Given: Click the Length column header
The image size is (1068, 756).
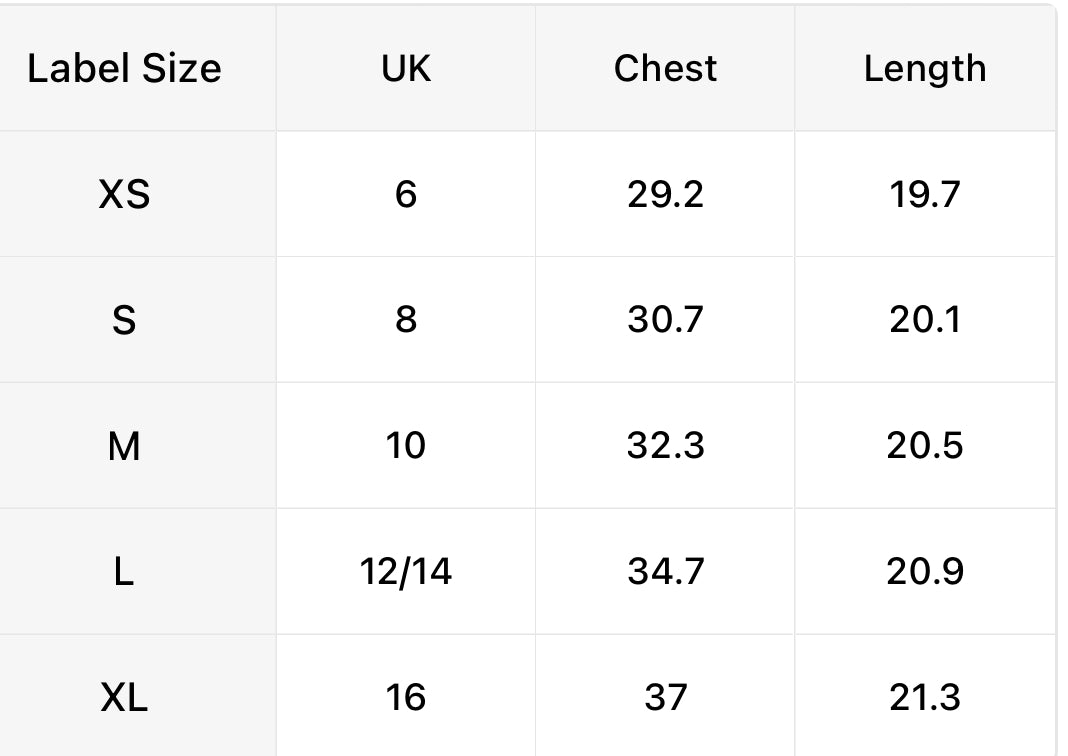Looking at the screenshot, I should pyautogui.click(x=924, y=68).
